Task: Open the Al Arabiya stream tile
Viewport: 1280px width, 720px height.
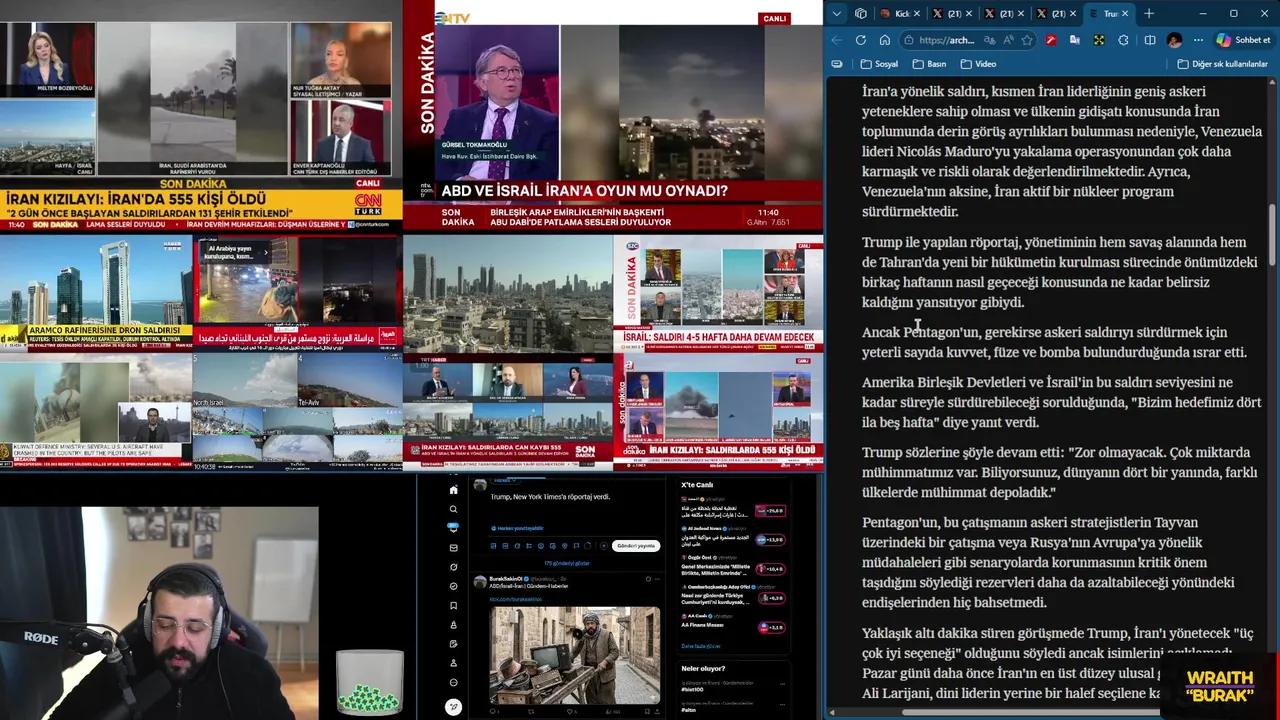Action: tap(297, 293)
